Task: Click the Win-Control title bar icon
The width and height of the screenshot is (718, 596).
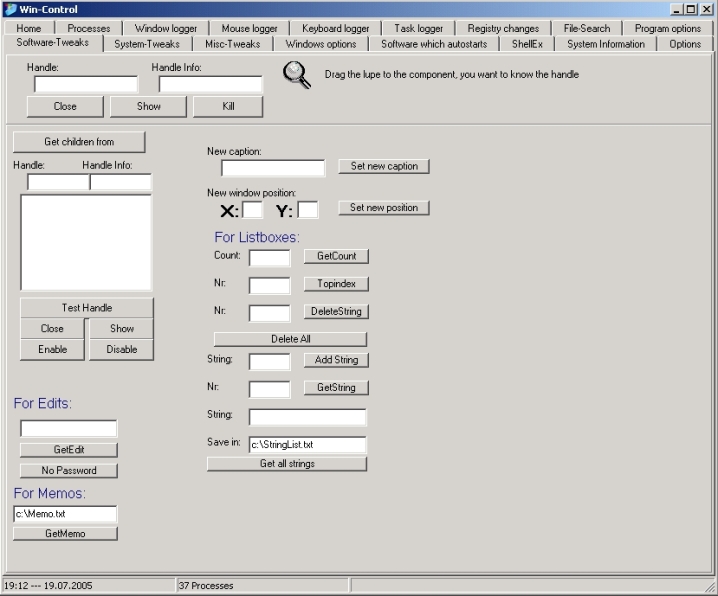Action: 9,8
